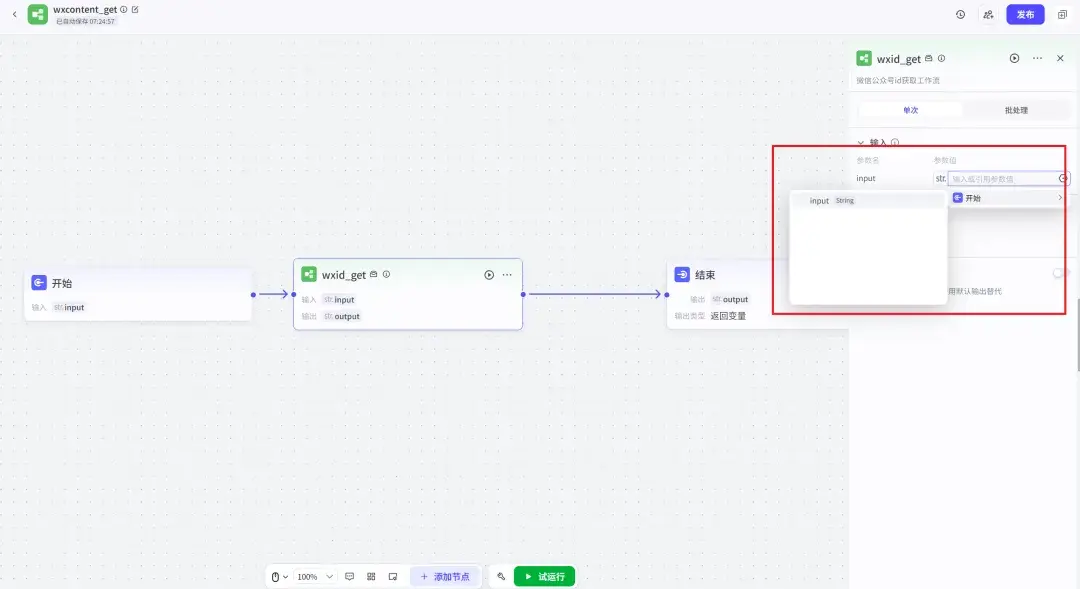The width and height of the screenshot is (1080, 589).
Task: Open the collaborators icon in header
Action: point(988,14)
